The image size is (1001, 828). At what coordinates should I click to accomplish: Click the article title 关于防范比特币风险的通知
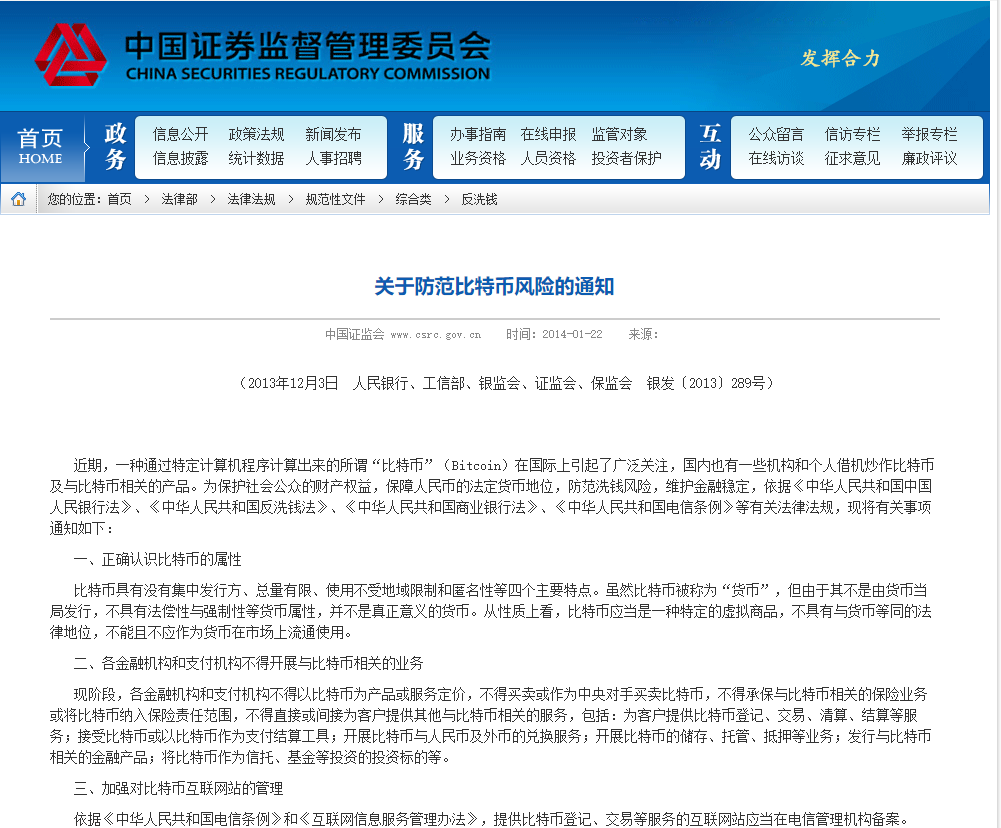[494, 287]
